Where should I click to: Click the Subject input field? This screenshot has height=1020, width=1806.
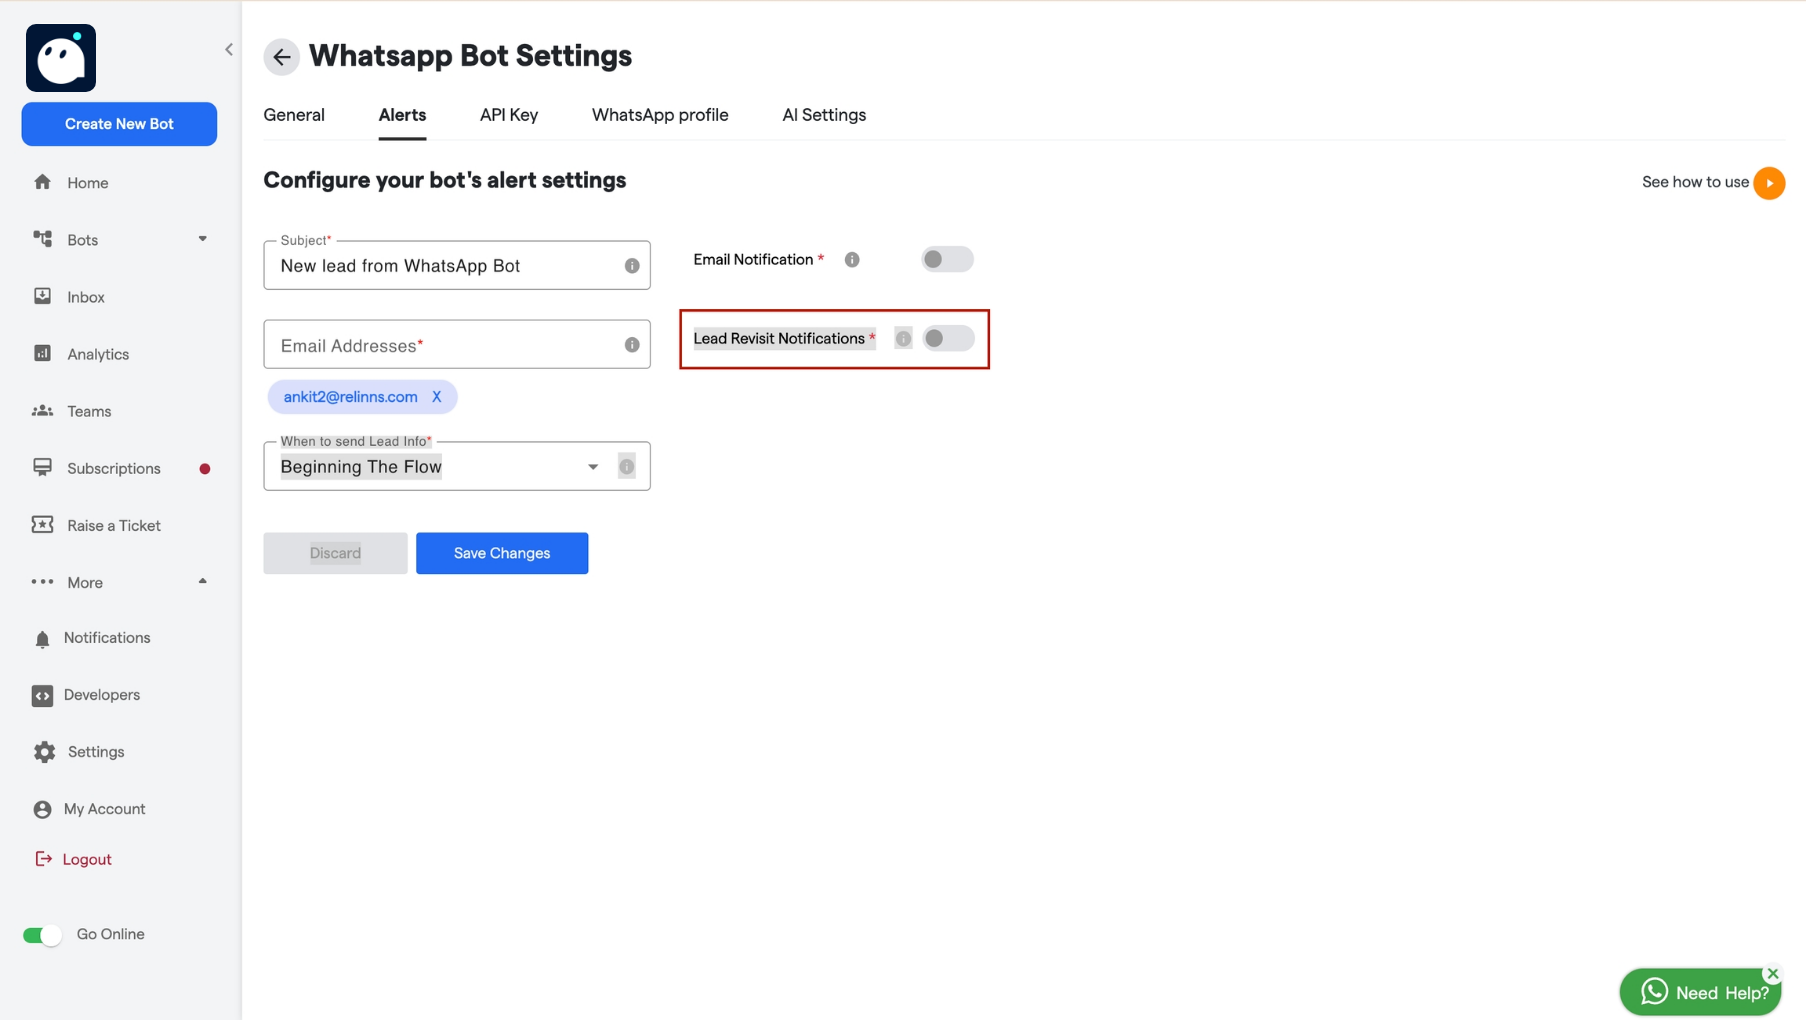457,265
